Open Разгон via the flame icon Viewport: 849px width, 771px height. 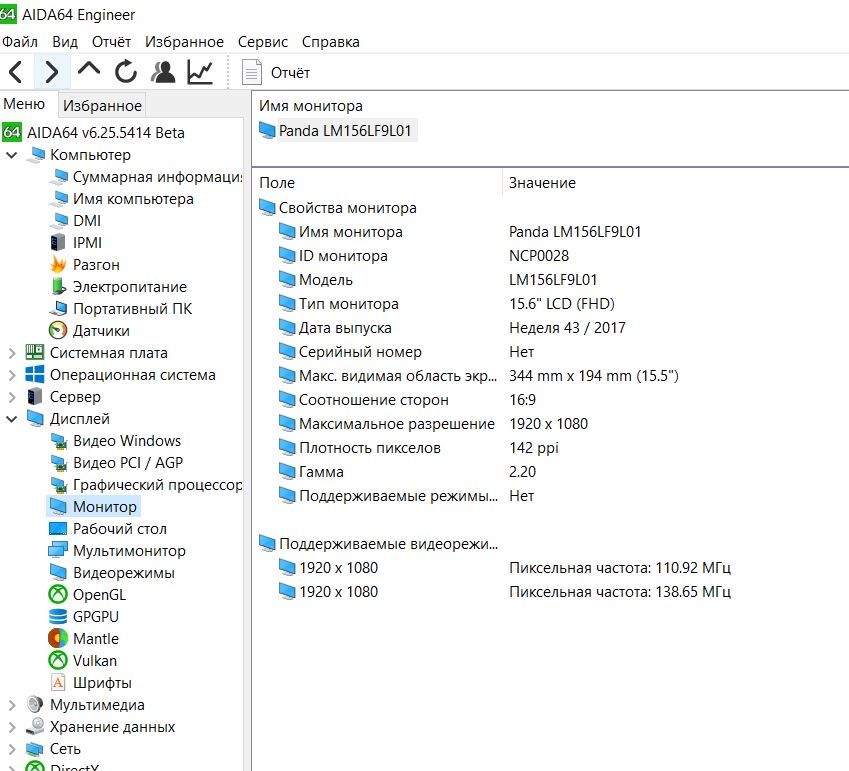point(58,264)
